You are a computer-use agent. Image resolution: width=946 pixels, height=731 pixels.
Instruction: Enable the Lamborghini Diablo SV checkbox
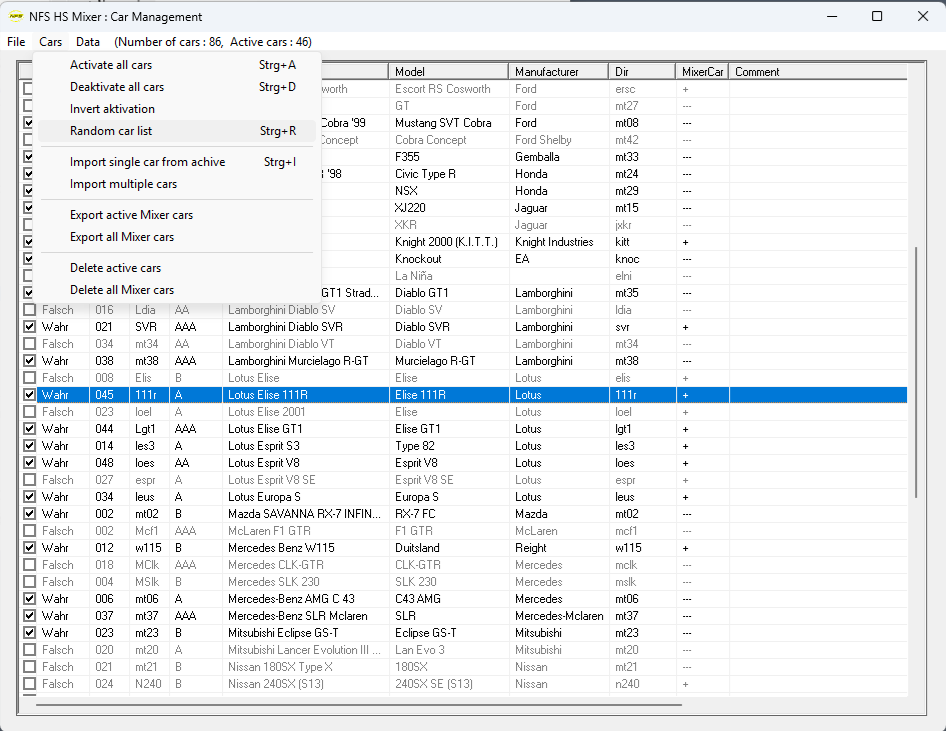click(x=29, y=310)
